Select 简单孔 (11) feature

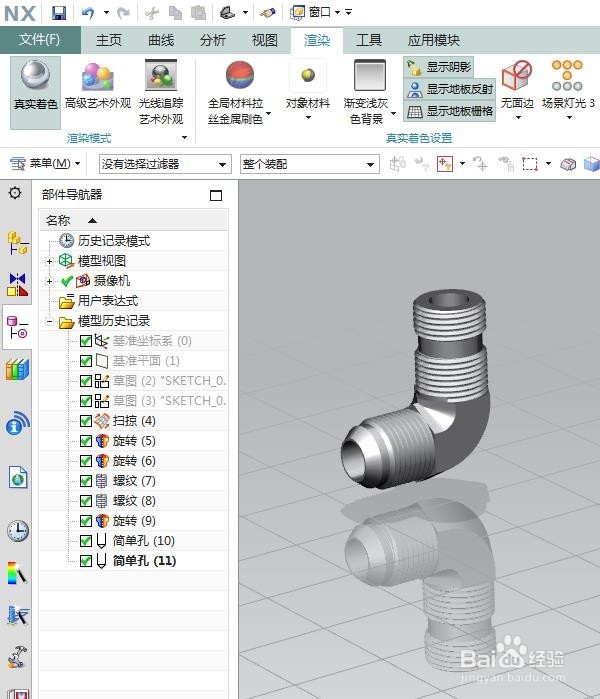(144, 561)
